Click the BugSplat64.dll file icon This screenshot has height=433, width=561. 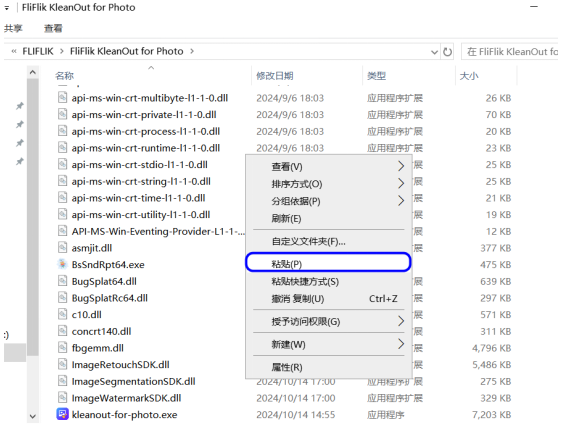(x=62, y=281)
